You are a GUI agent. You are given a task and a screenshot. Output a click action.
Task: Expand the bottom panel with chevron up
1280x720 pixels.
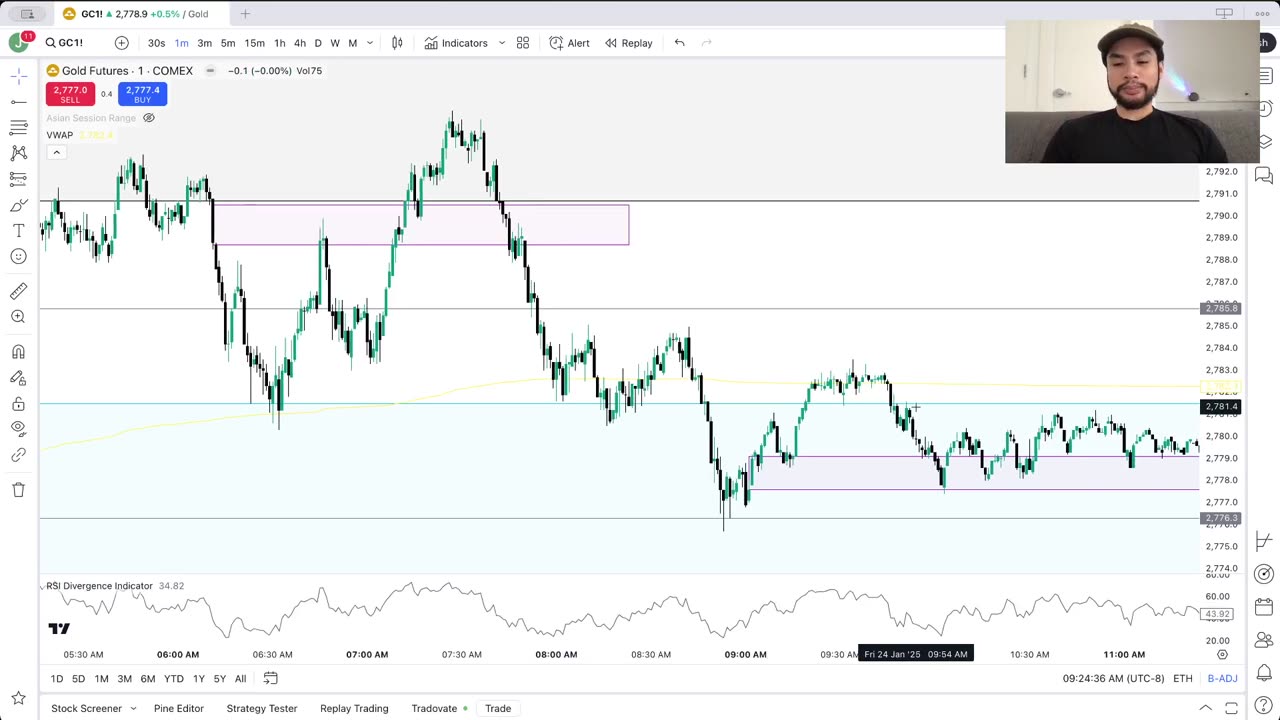[x=1205, y=709]
